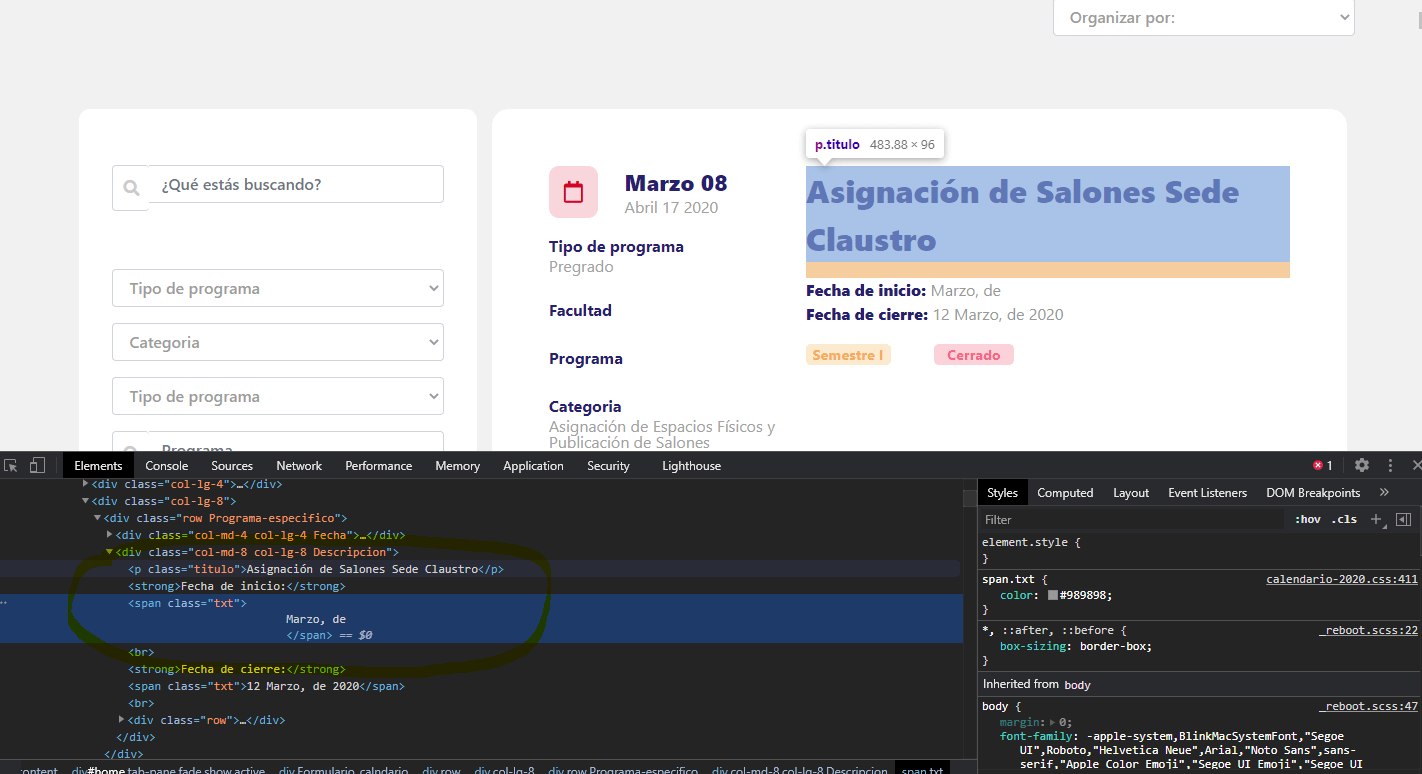Toggle the :hov element state panel
Viewport: 1422px width, 774px height.
click(x=1308, y=519)
